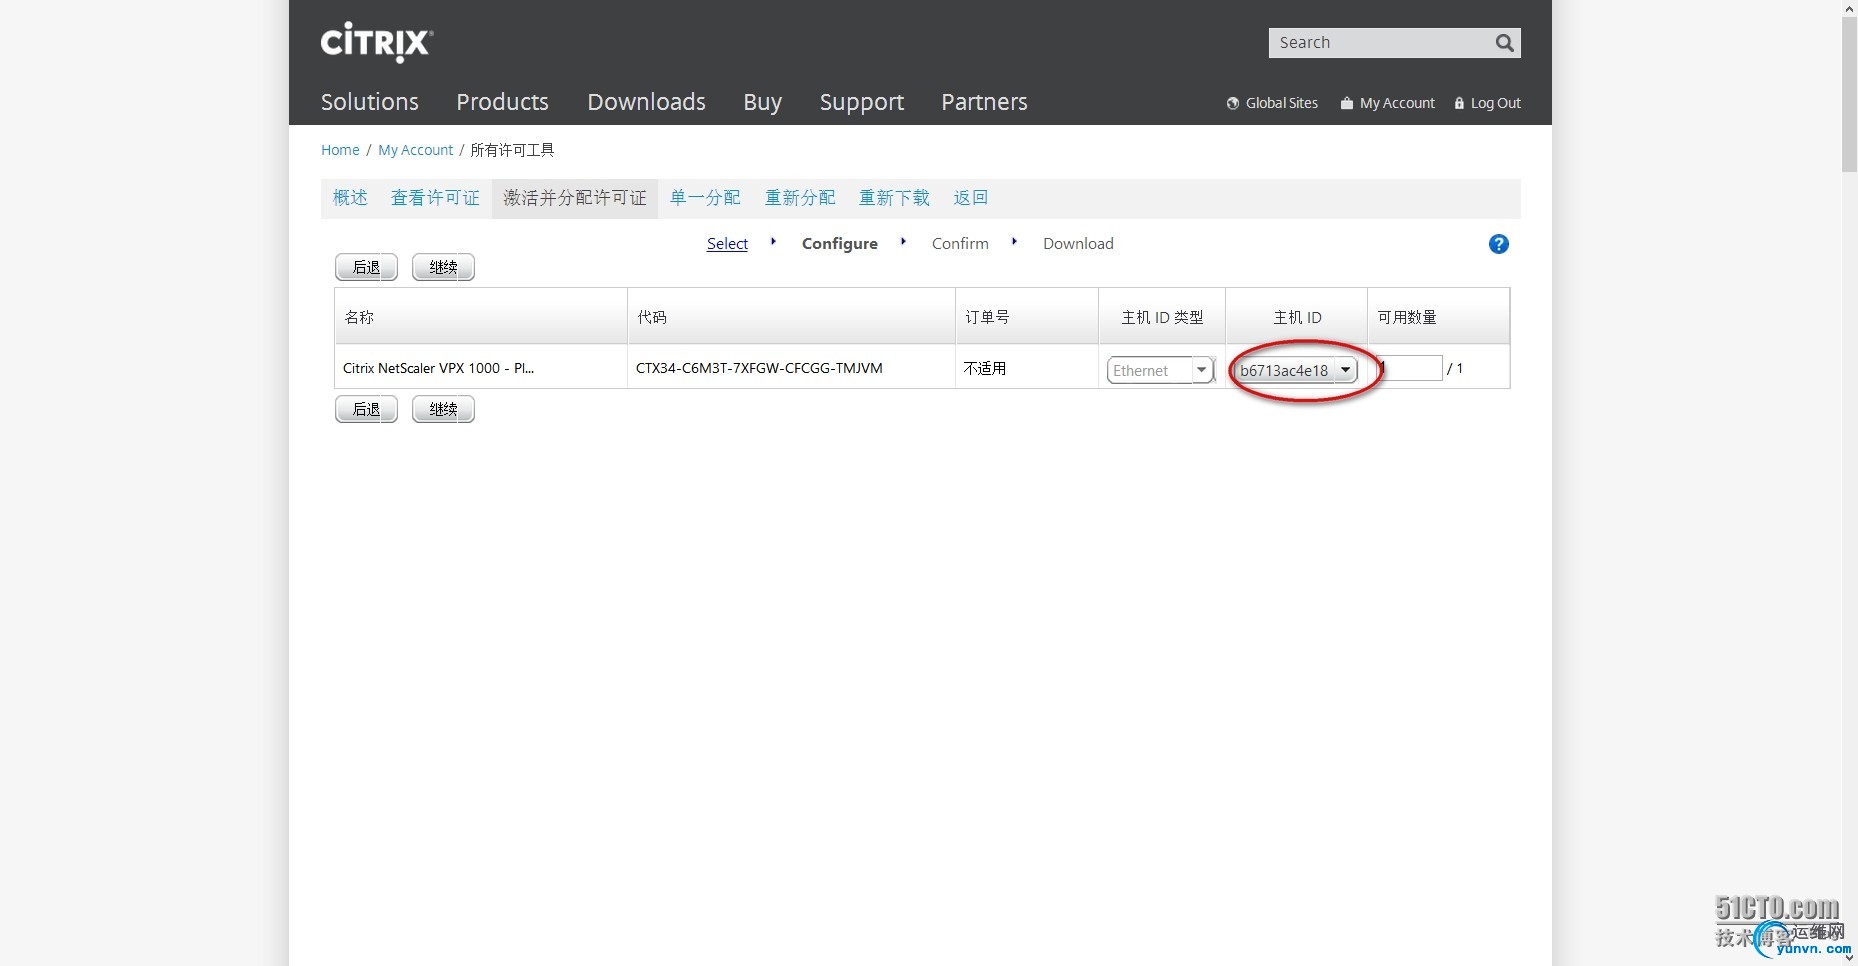Select license code CTX34-C6M3T-7XFGW-CFCGG-TMJVM
Screen dimensions: 1858x966
pyautogui.click(x=759, y=368)
